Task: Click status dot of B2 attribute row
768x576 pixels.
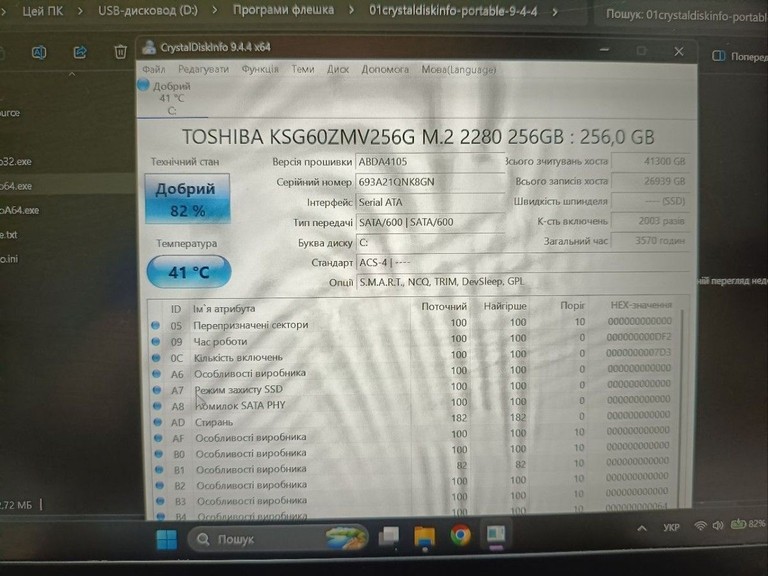Action: pyautogui.click(x=159, y=485)
